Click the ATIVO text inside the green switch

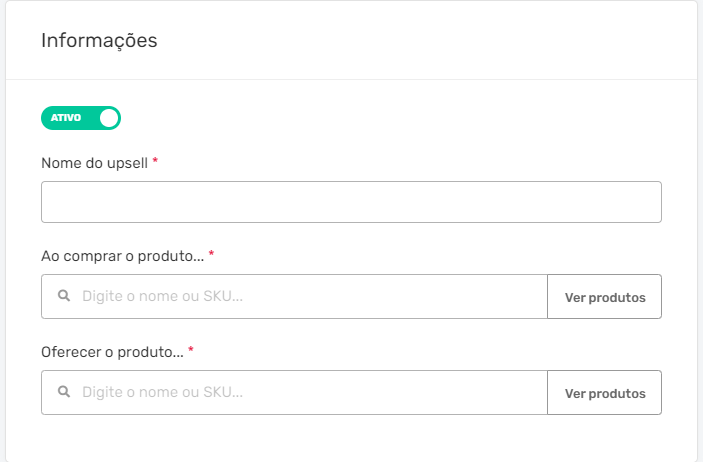pyautogui.click(x=66, y=118)
